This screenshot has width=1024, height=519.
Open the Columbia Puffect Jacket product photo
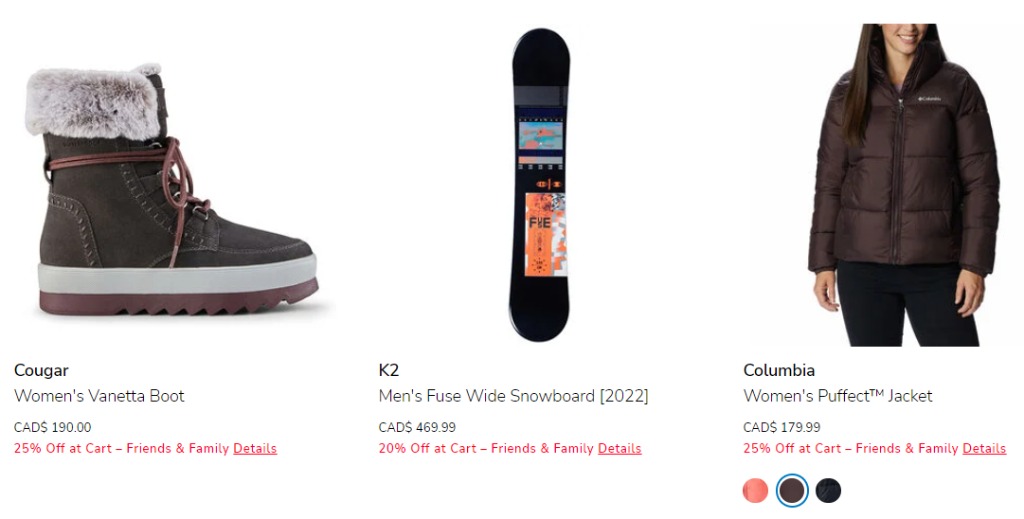pos(904,185)
